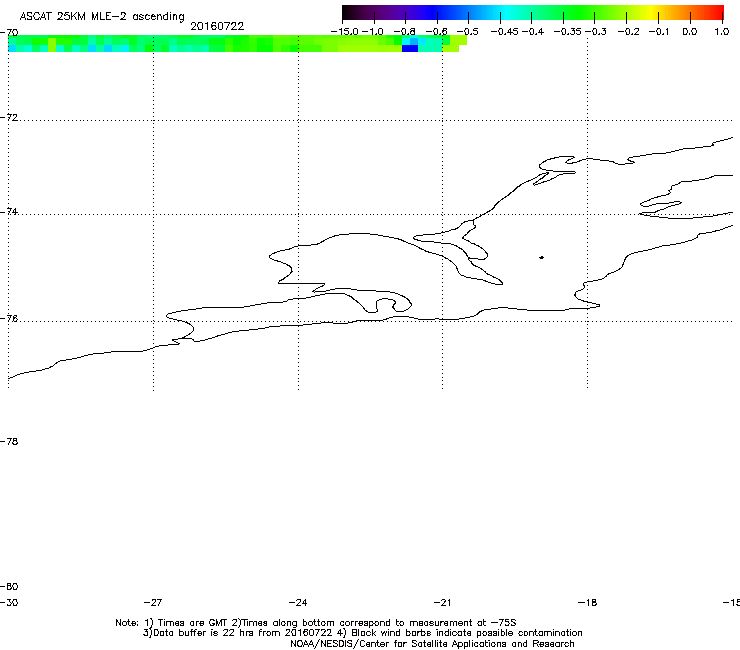Click the yellow section of the colorbar
740x650 pixels.
[654, 12]
